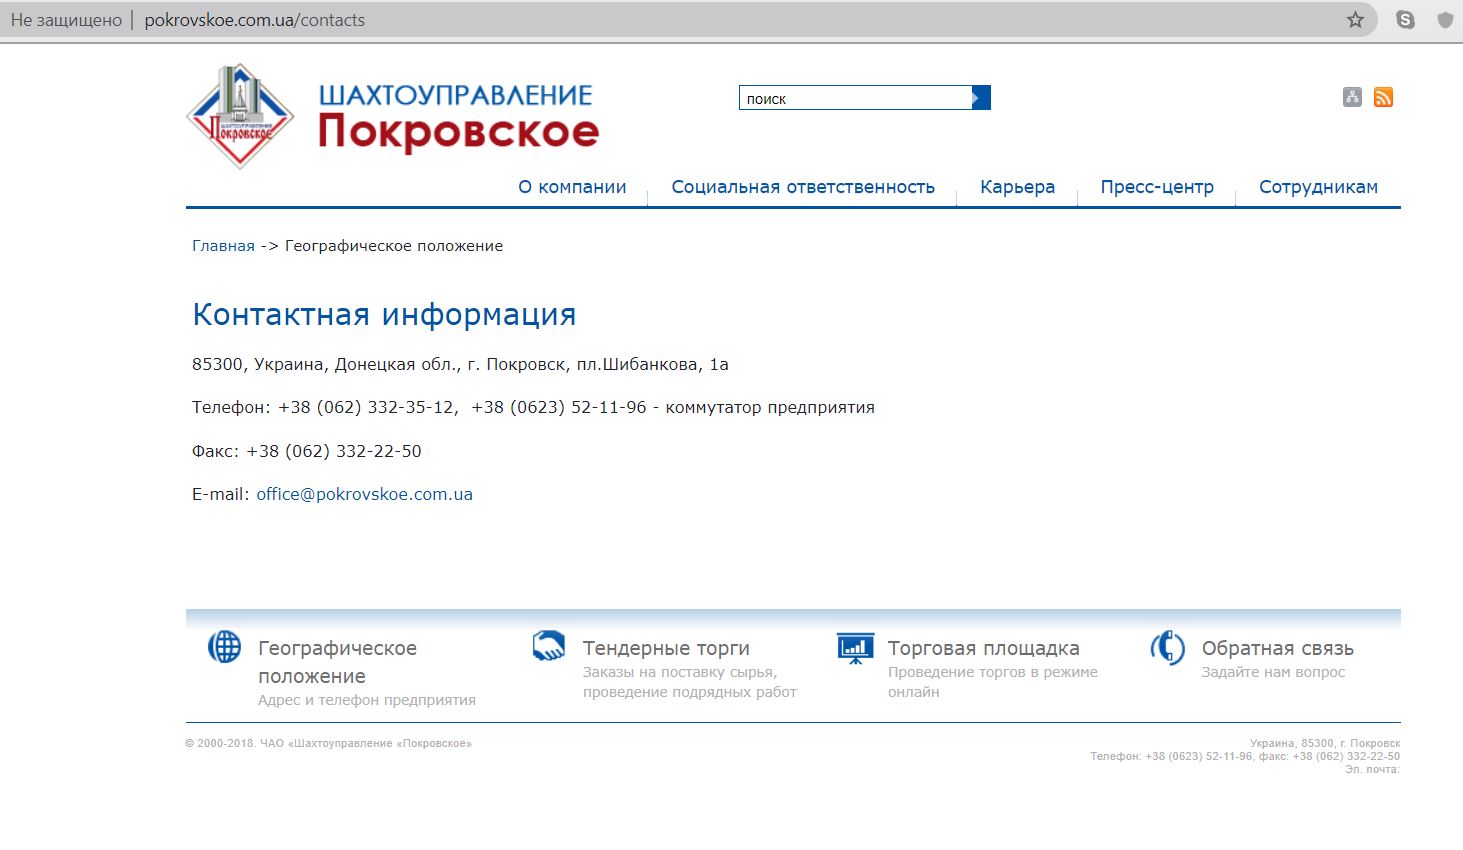The image size is (1463, 850).
Task: Open the orange RSS feed icon
Action: (x=1383, y=97)
